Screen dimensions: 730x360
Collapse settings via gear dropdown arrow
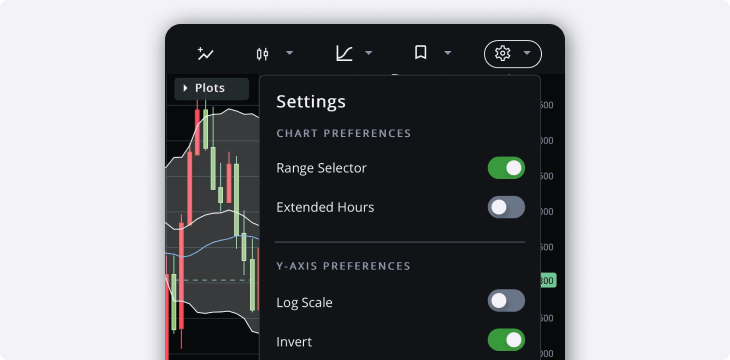(527, 53)
